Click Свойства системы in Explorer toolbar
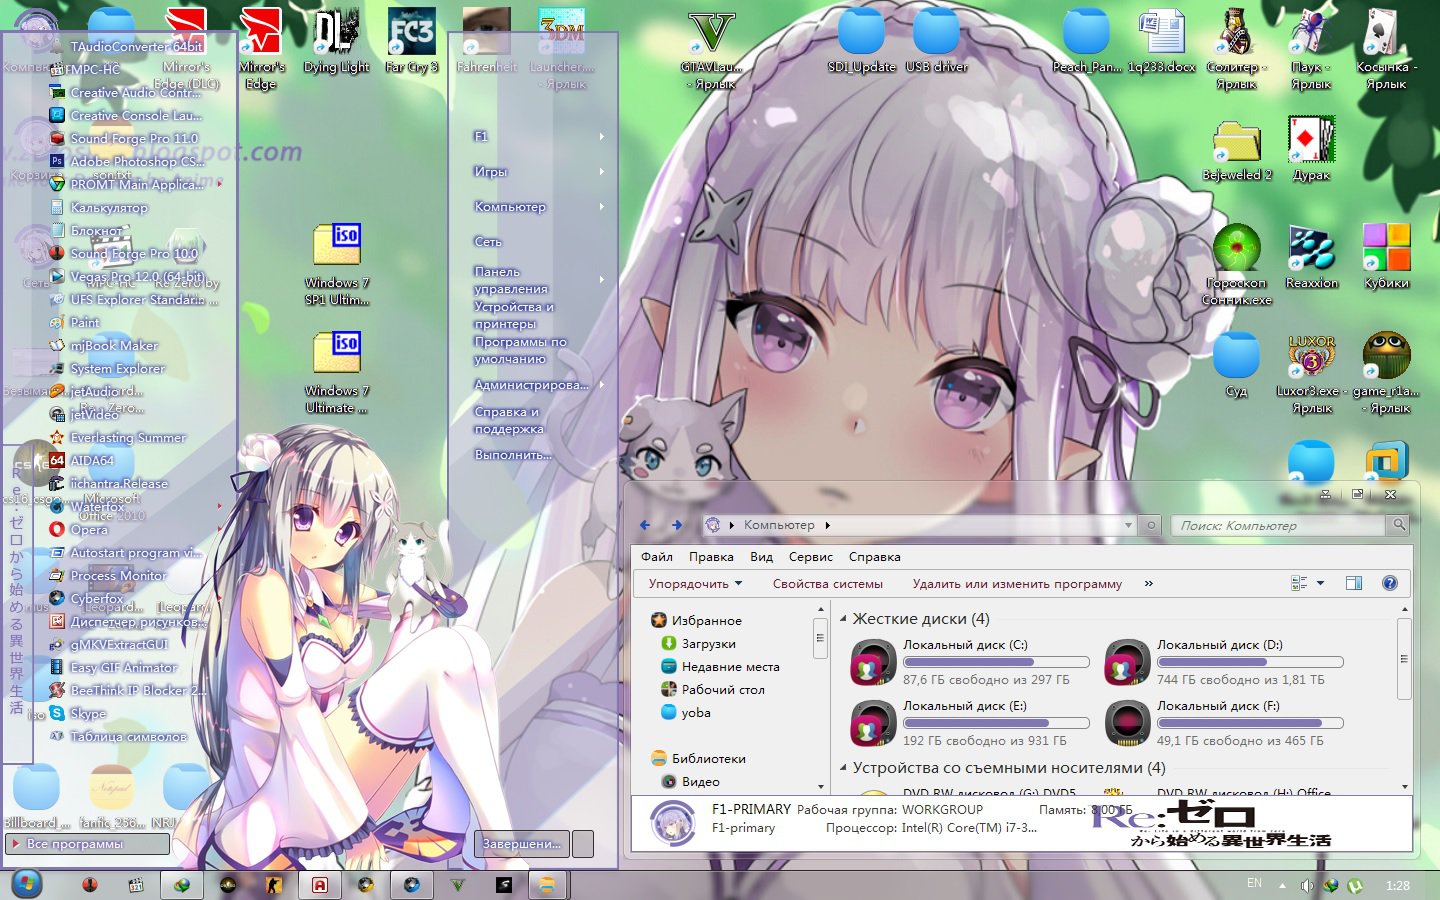 [828, 583]
